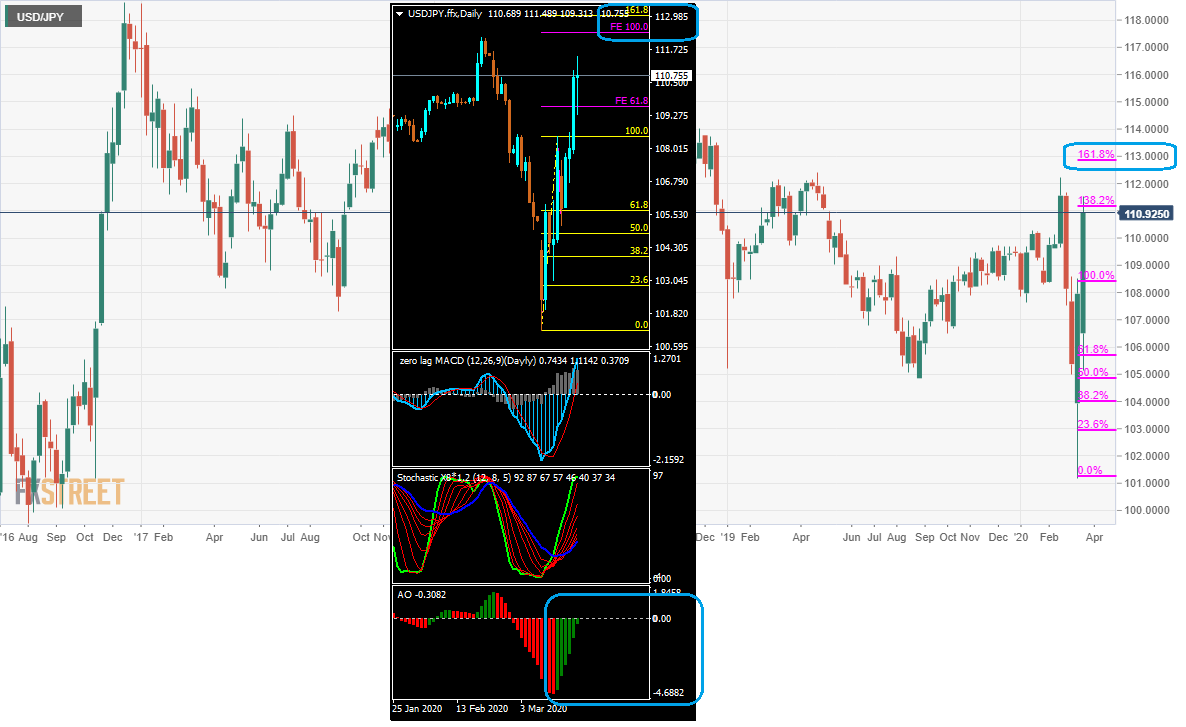Click the 118.0000 price axis label
Viewport: 1186px width, 727px height.
click(1146, 20)
